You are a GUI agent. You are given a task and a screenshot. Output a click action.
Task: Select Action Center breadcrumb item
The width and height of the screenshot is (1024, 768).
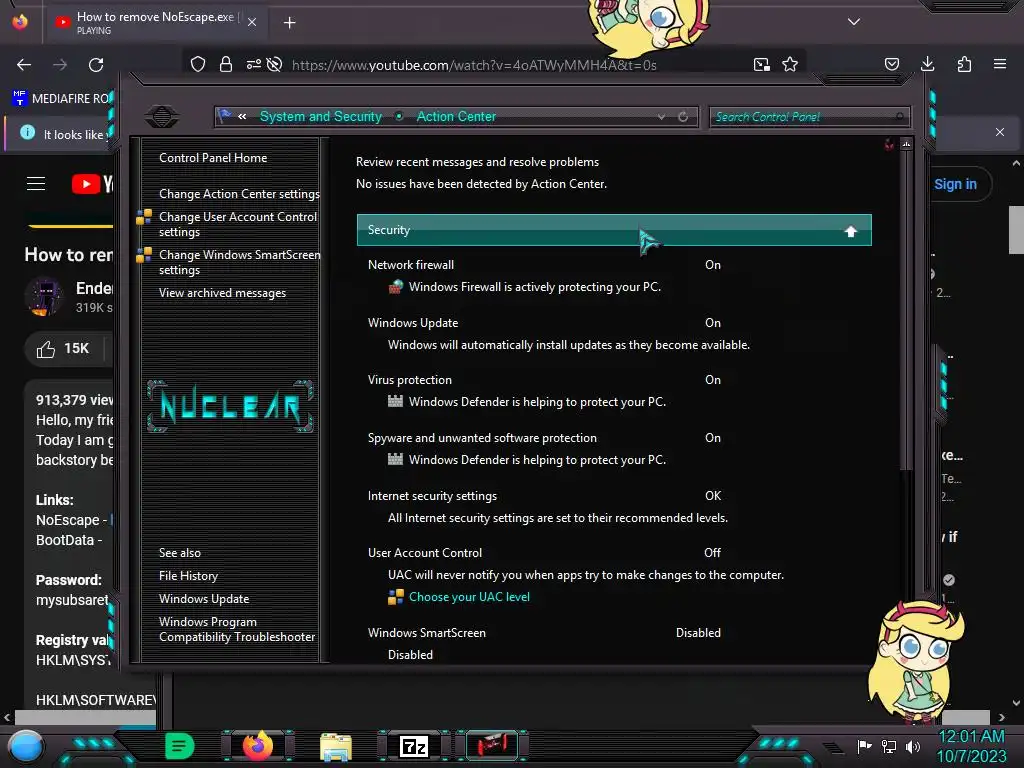click(x=456, y=116)
